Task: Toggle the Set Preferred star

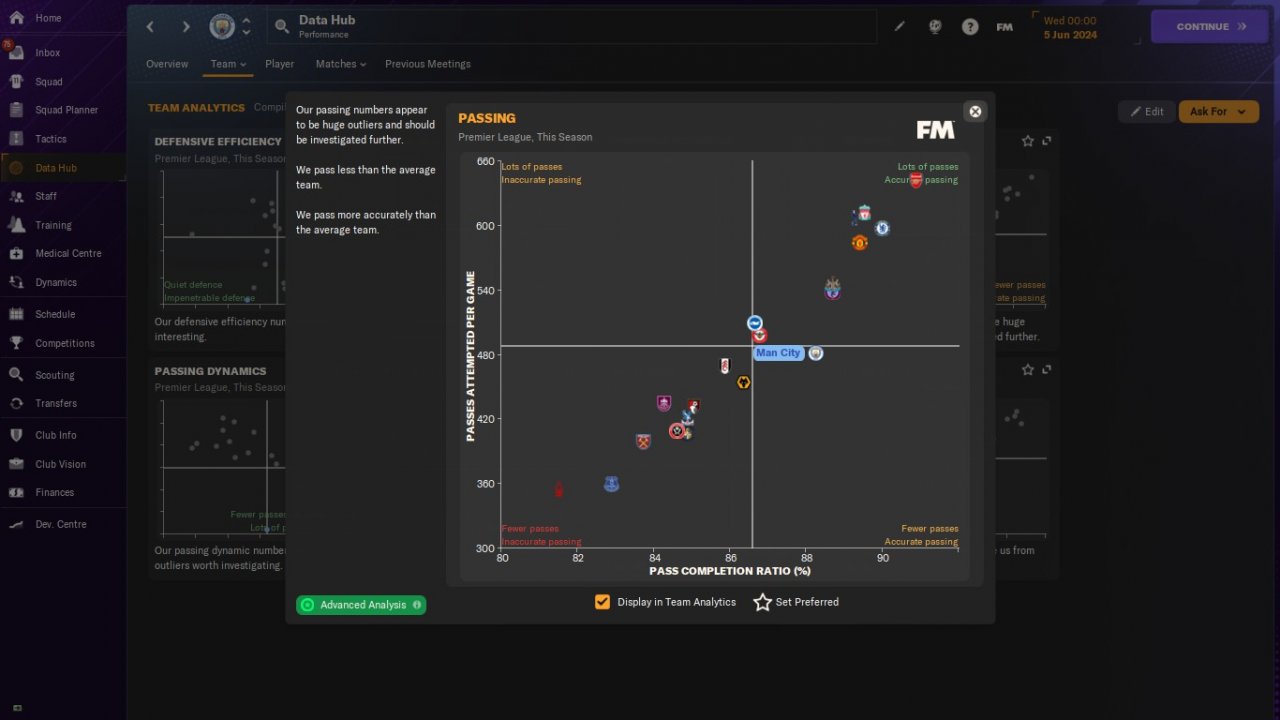Action: pyautogui.click(x=762, y=602)
